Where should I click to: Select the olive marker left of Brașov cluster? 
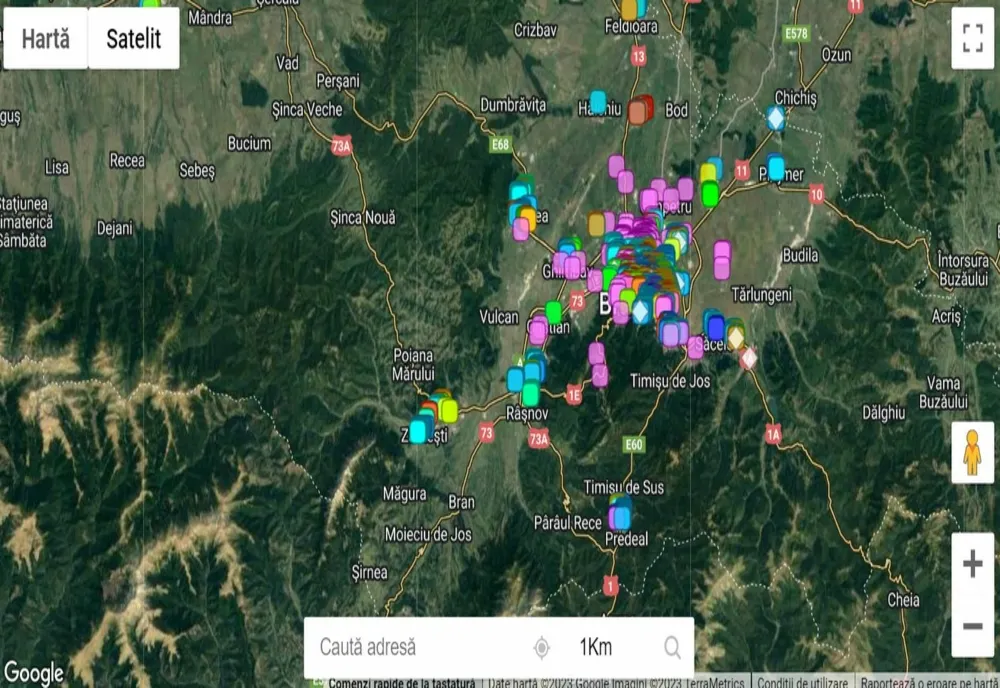596,224
